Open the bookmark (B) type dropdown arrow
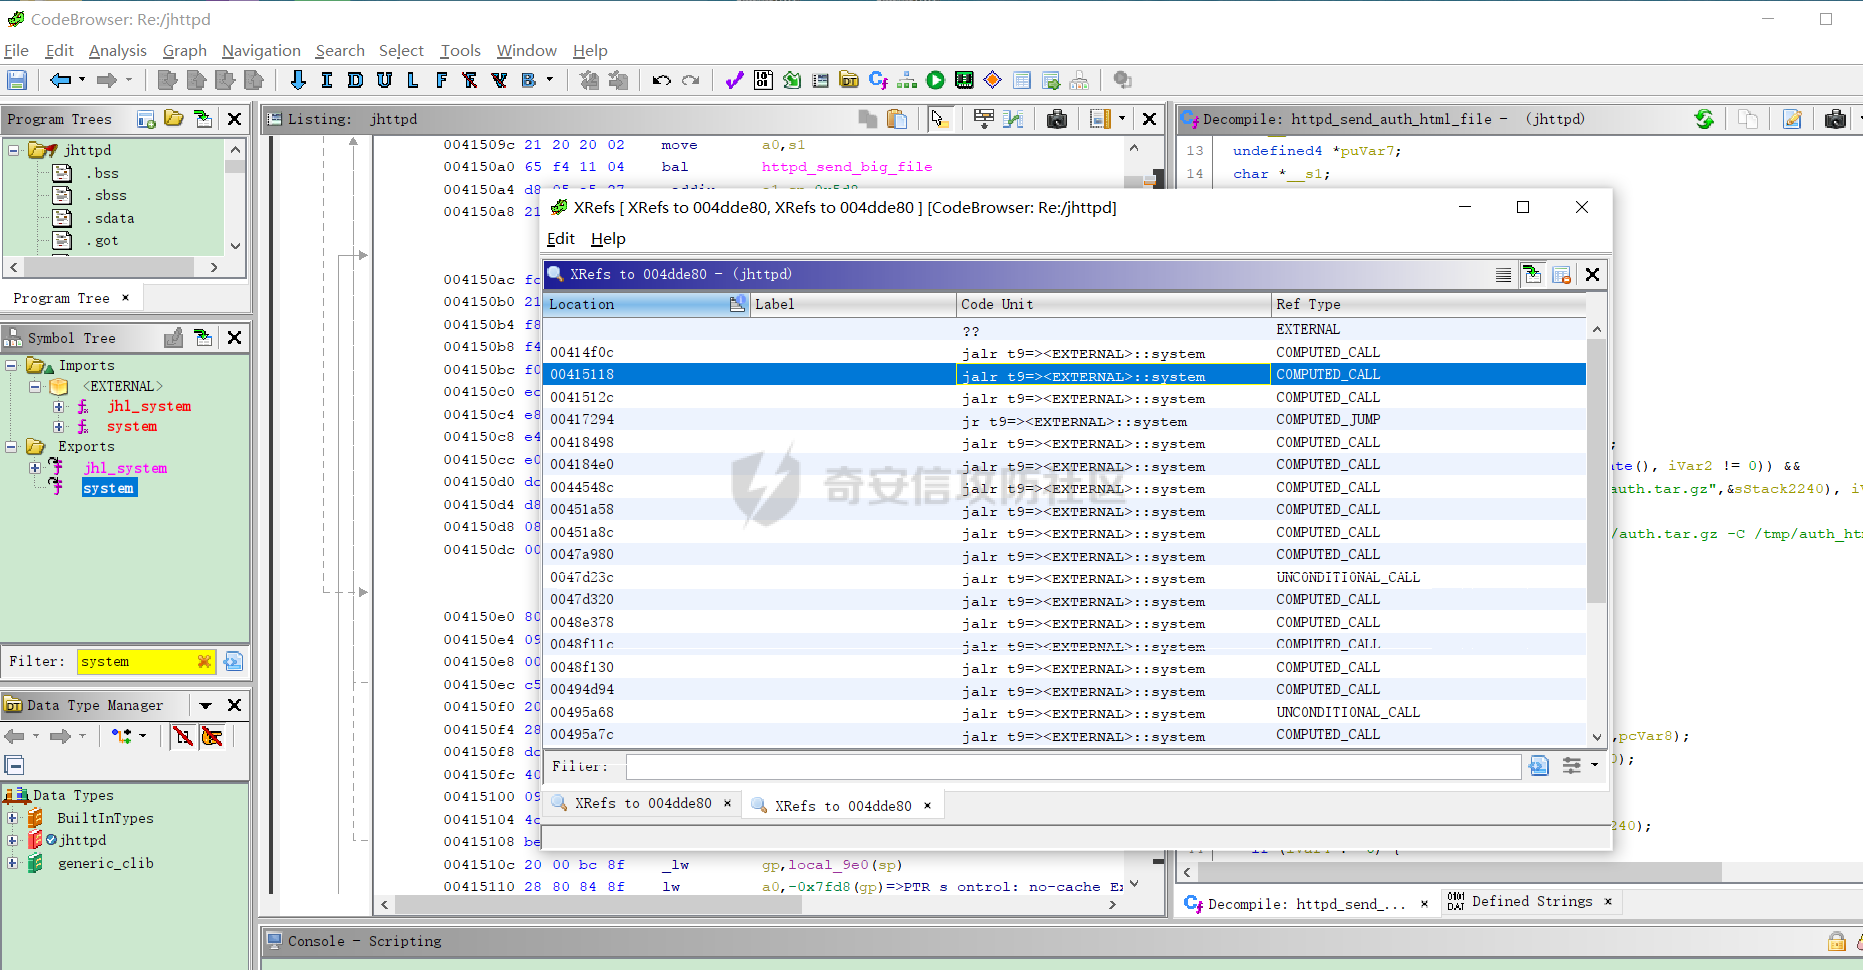The image size is (1863, 970). click(549, 80)
